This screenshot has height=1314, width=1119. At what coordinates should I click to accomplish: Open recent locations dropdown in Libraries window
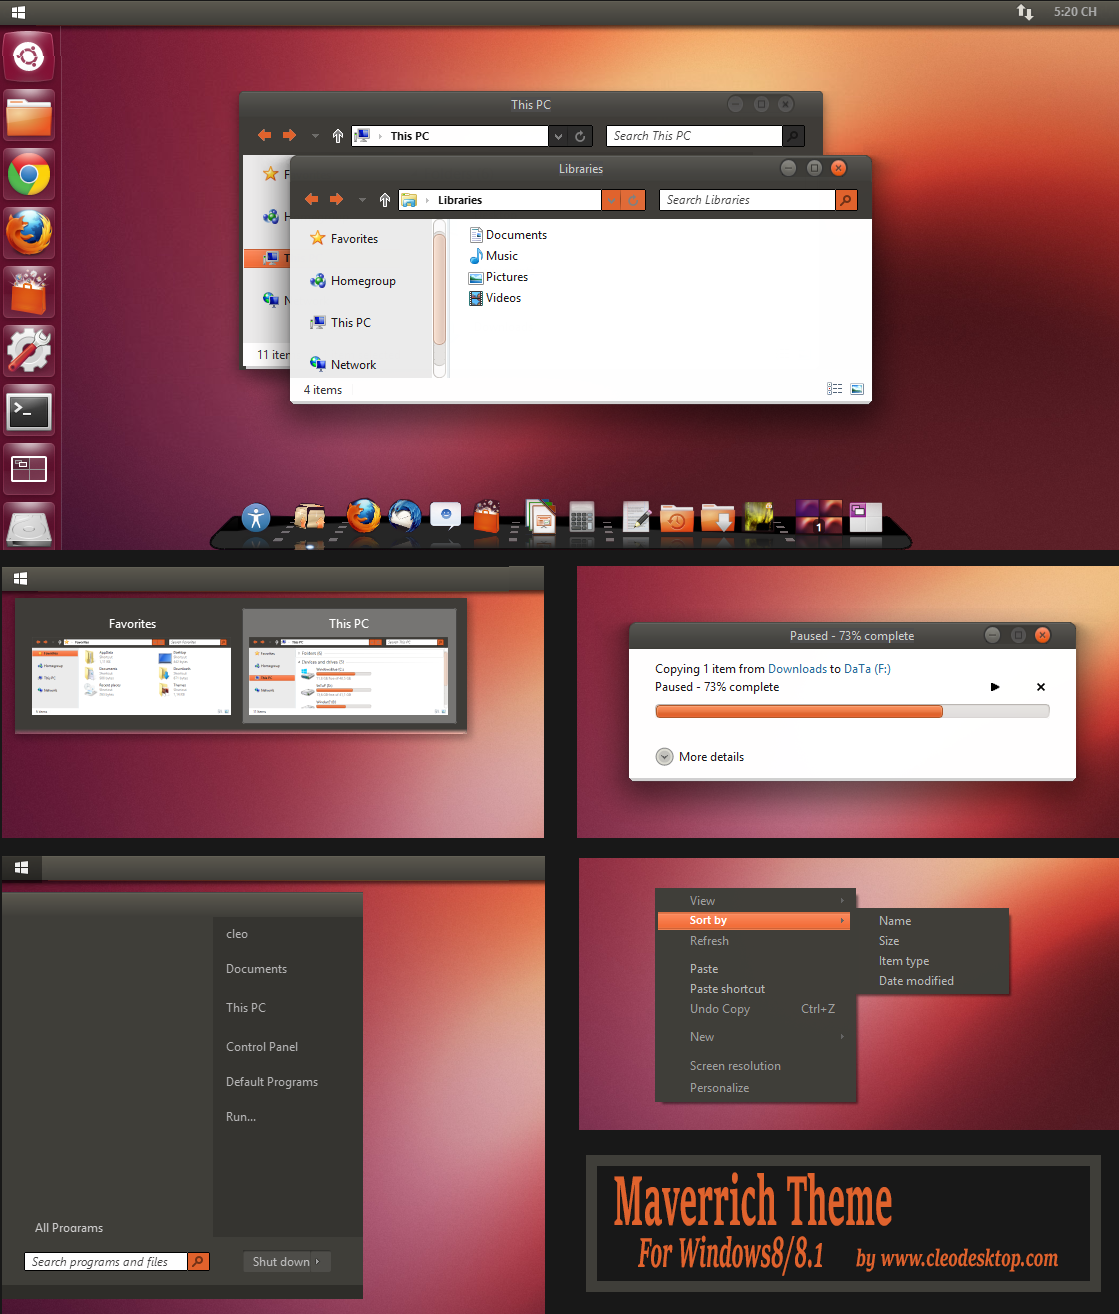pos(362,200)
